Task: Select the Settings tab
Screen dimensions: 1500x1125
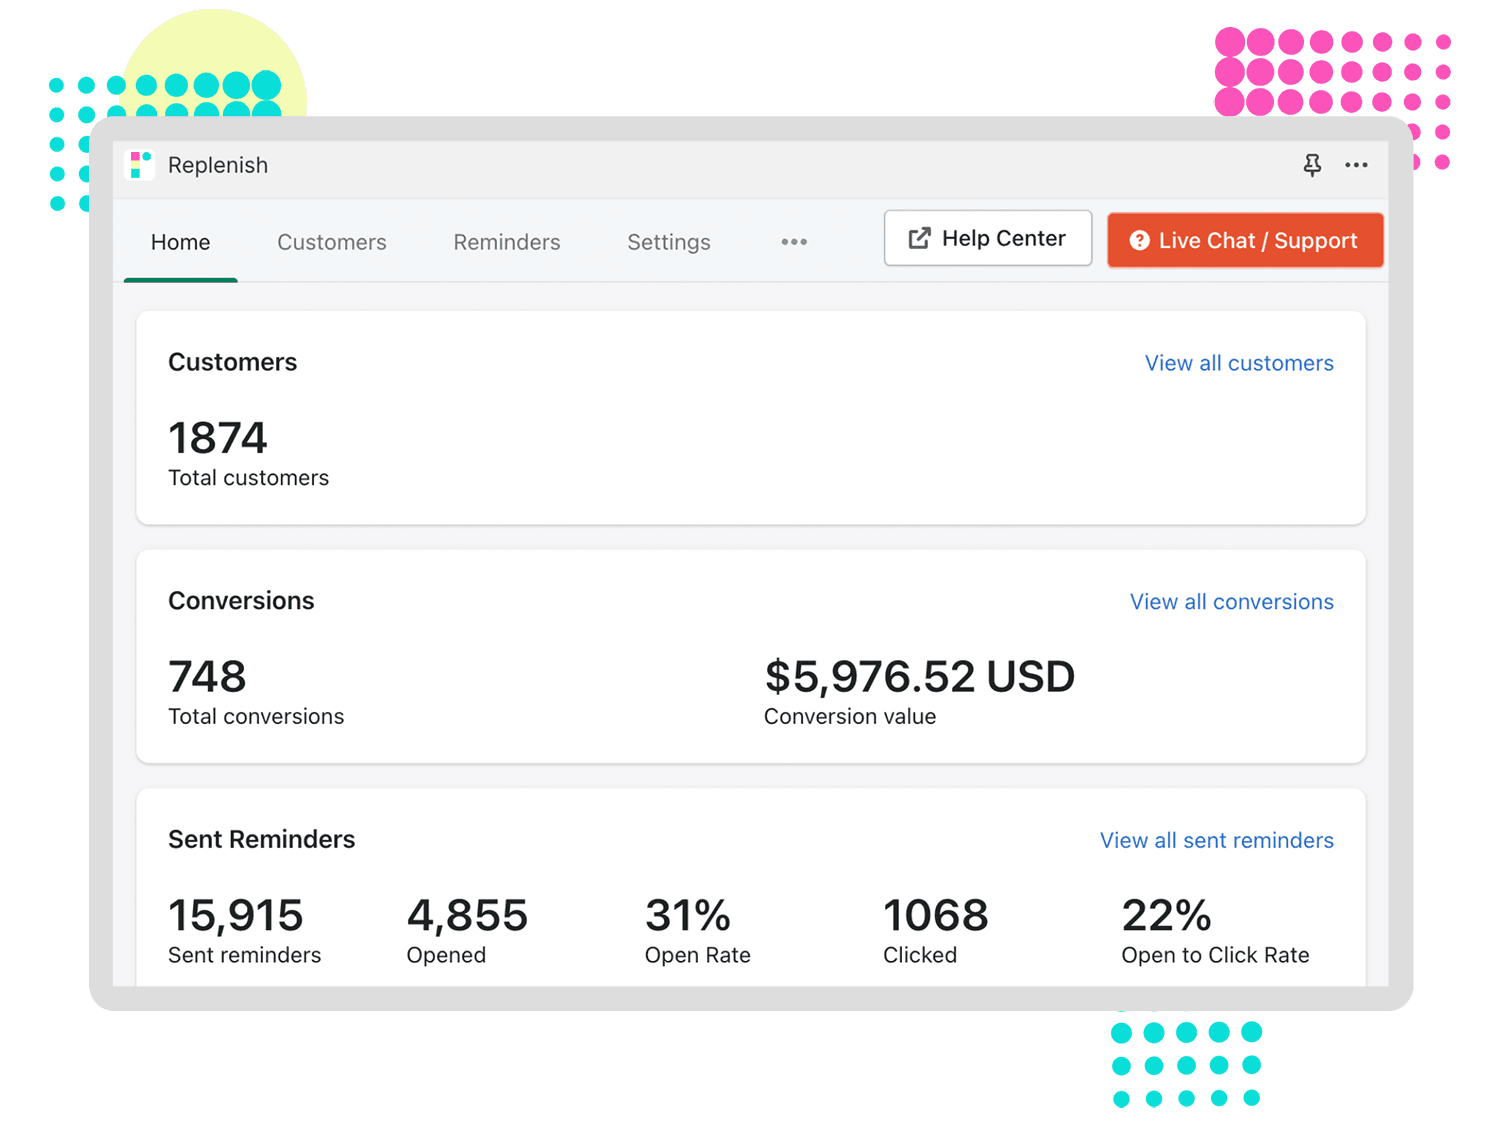Action: click(x=668, y=242)
